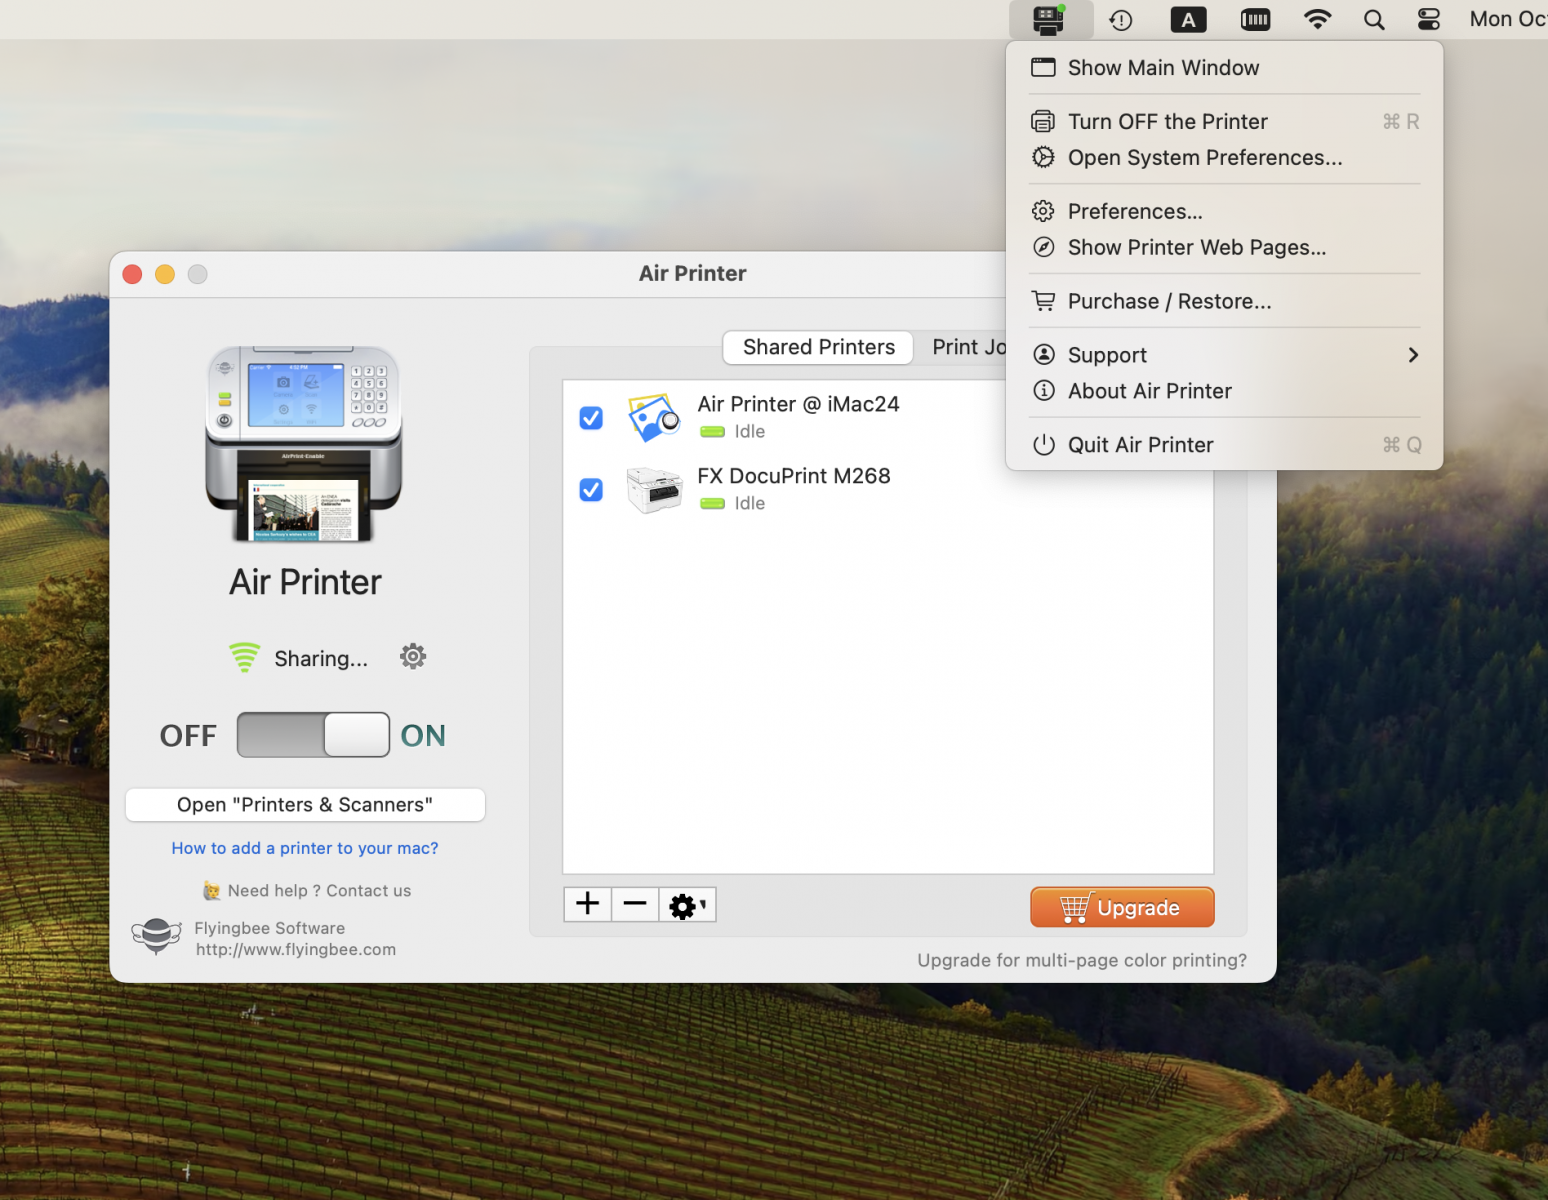Open the memory monitor menu bar icon

1255,19
